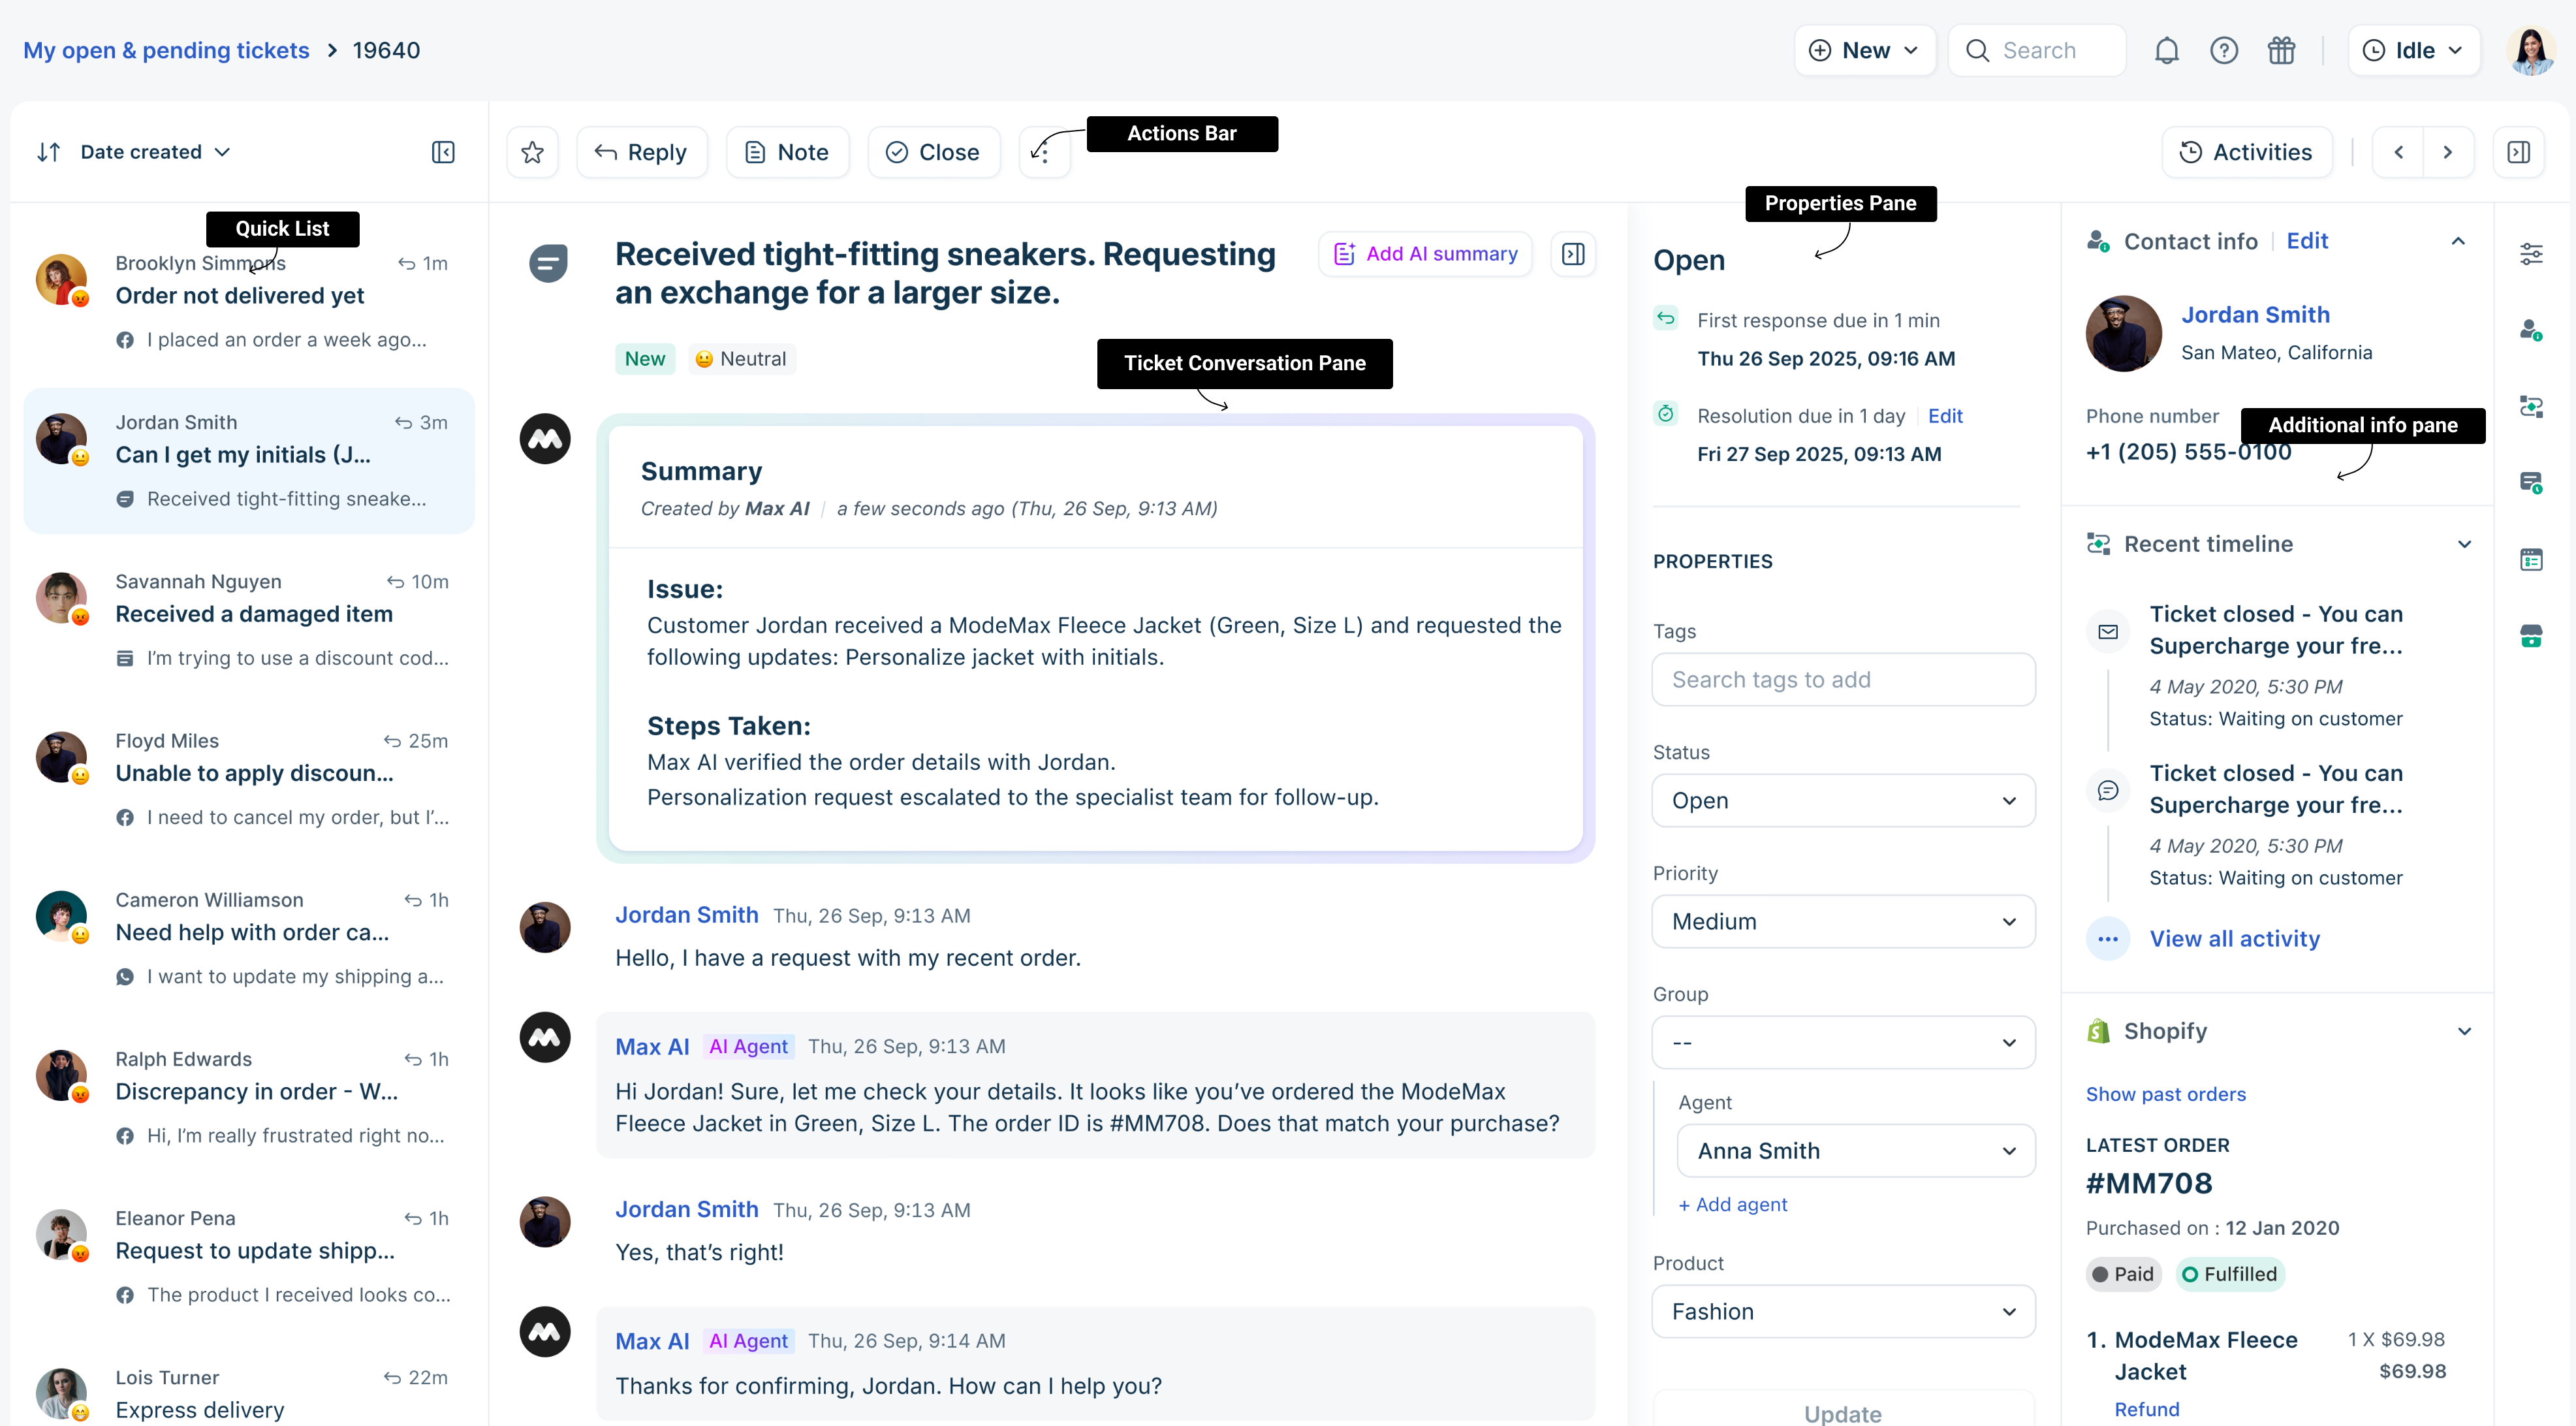The width and height of the screenshot is (2576, 1426).
Task: Click the gift box icon
Action: [2281, 50]
